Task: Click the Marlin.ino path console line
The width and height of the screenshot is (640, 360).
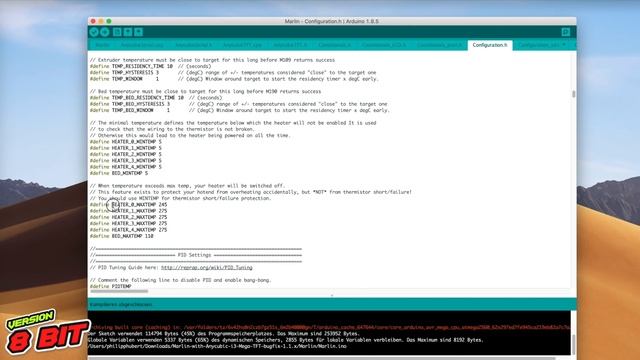Action: point(218,346)
